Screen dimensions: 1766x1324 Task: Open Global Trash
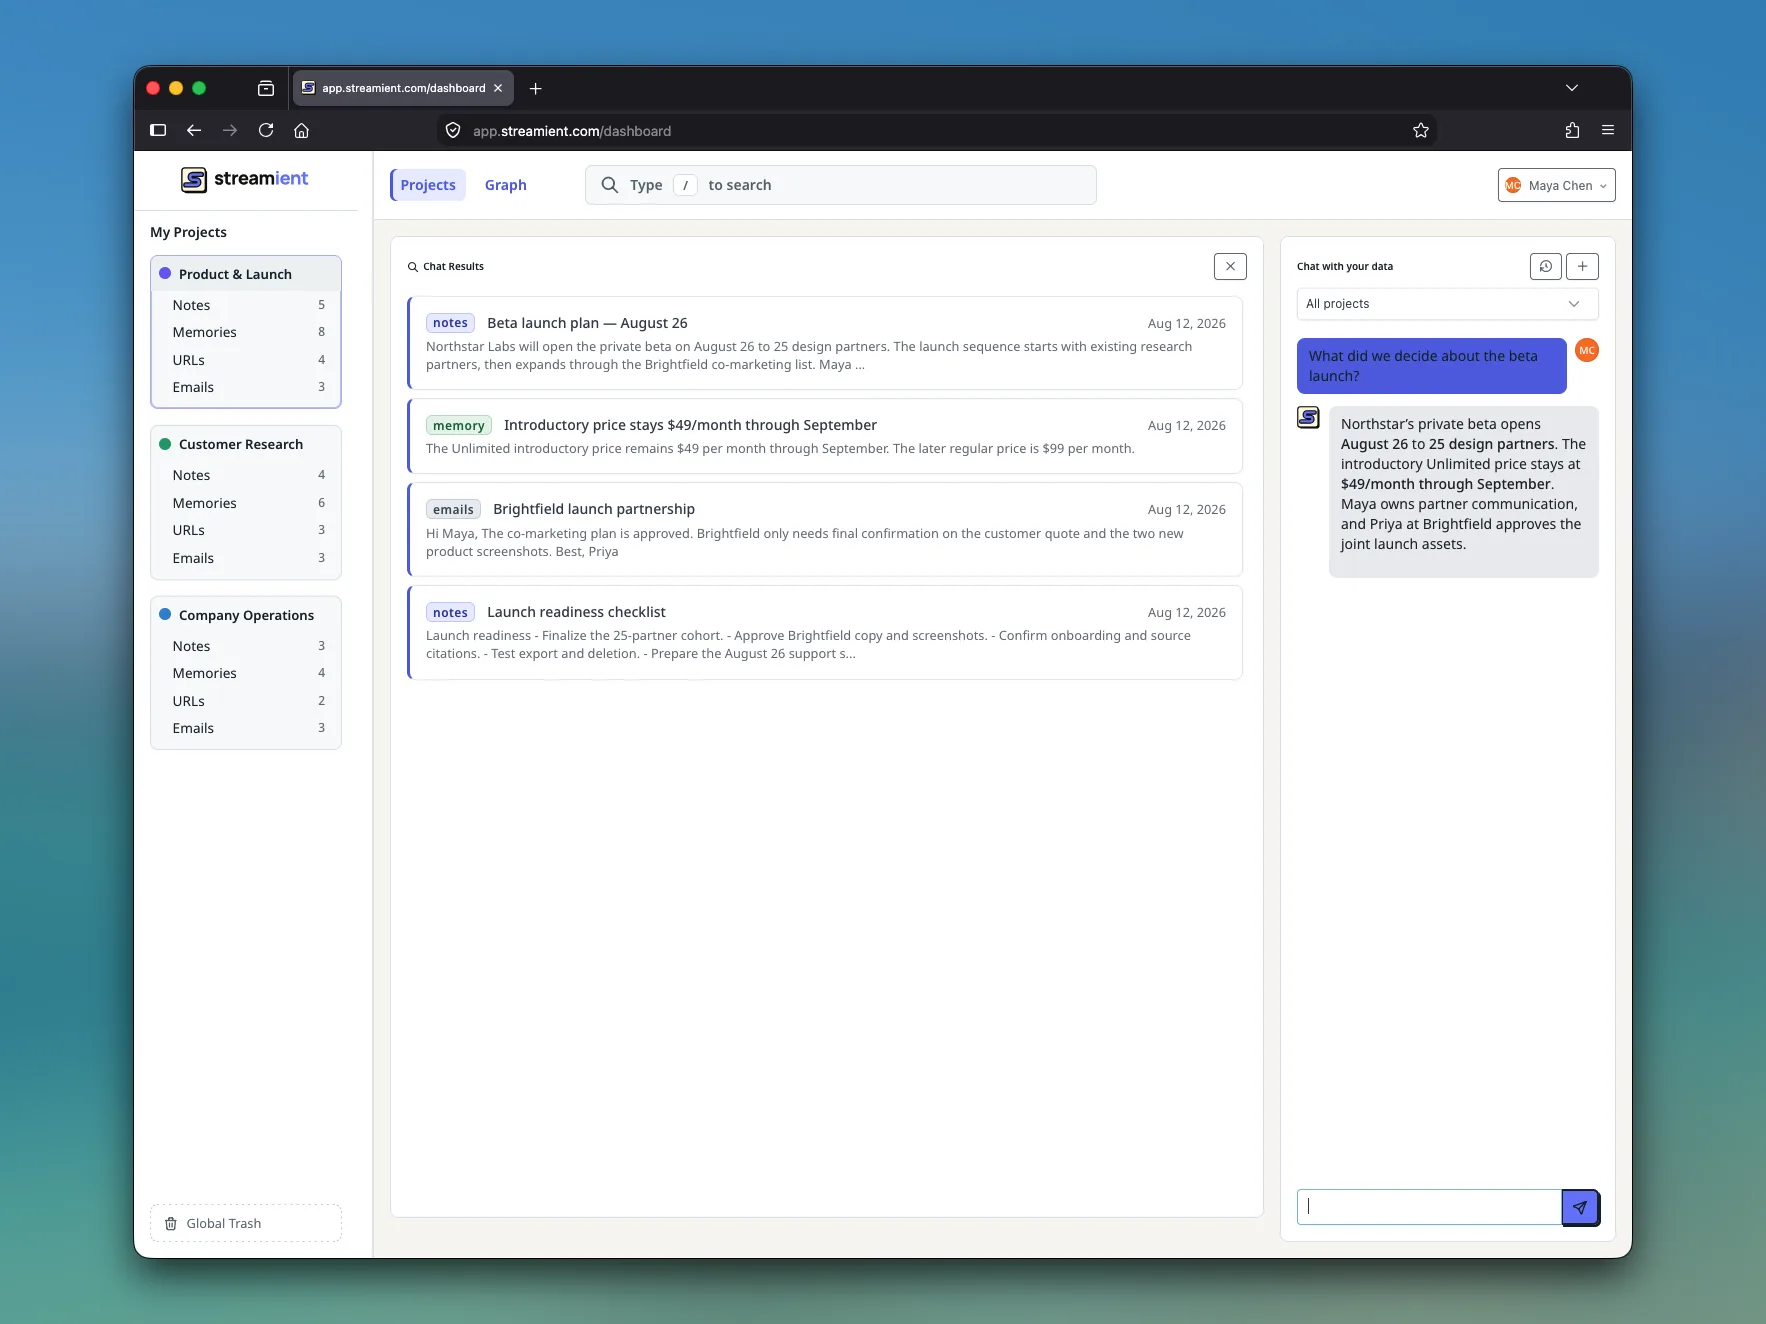click(246, 1223)
